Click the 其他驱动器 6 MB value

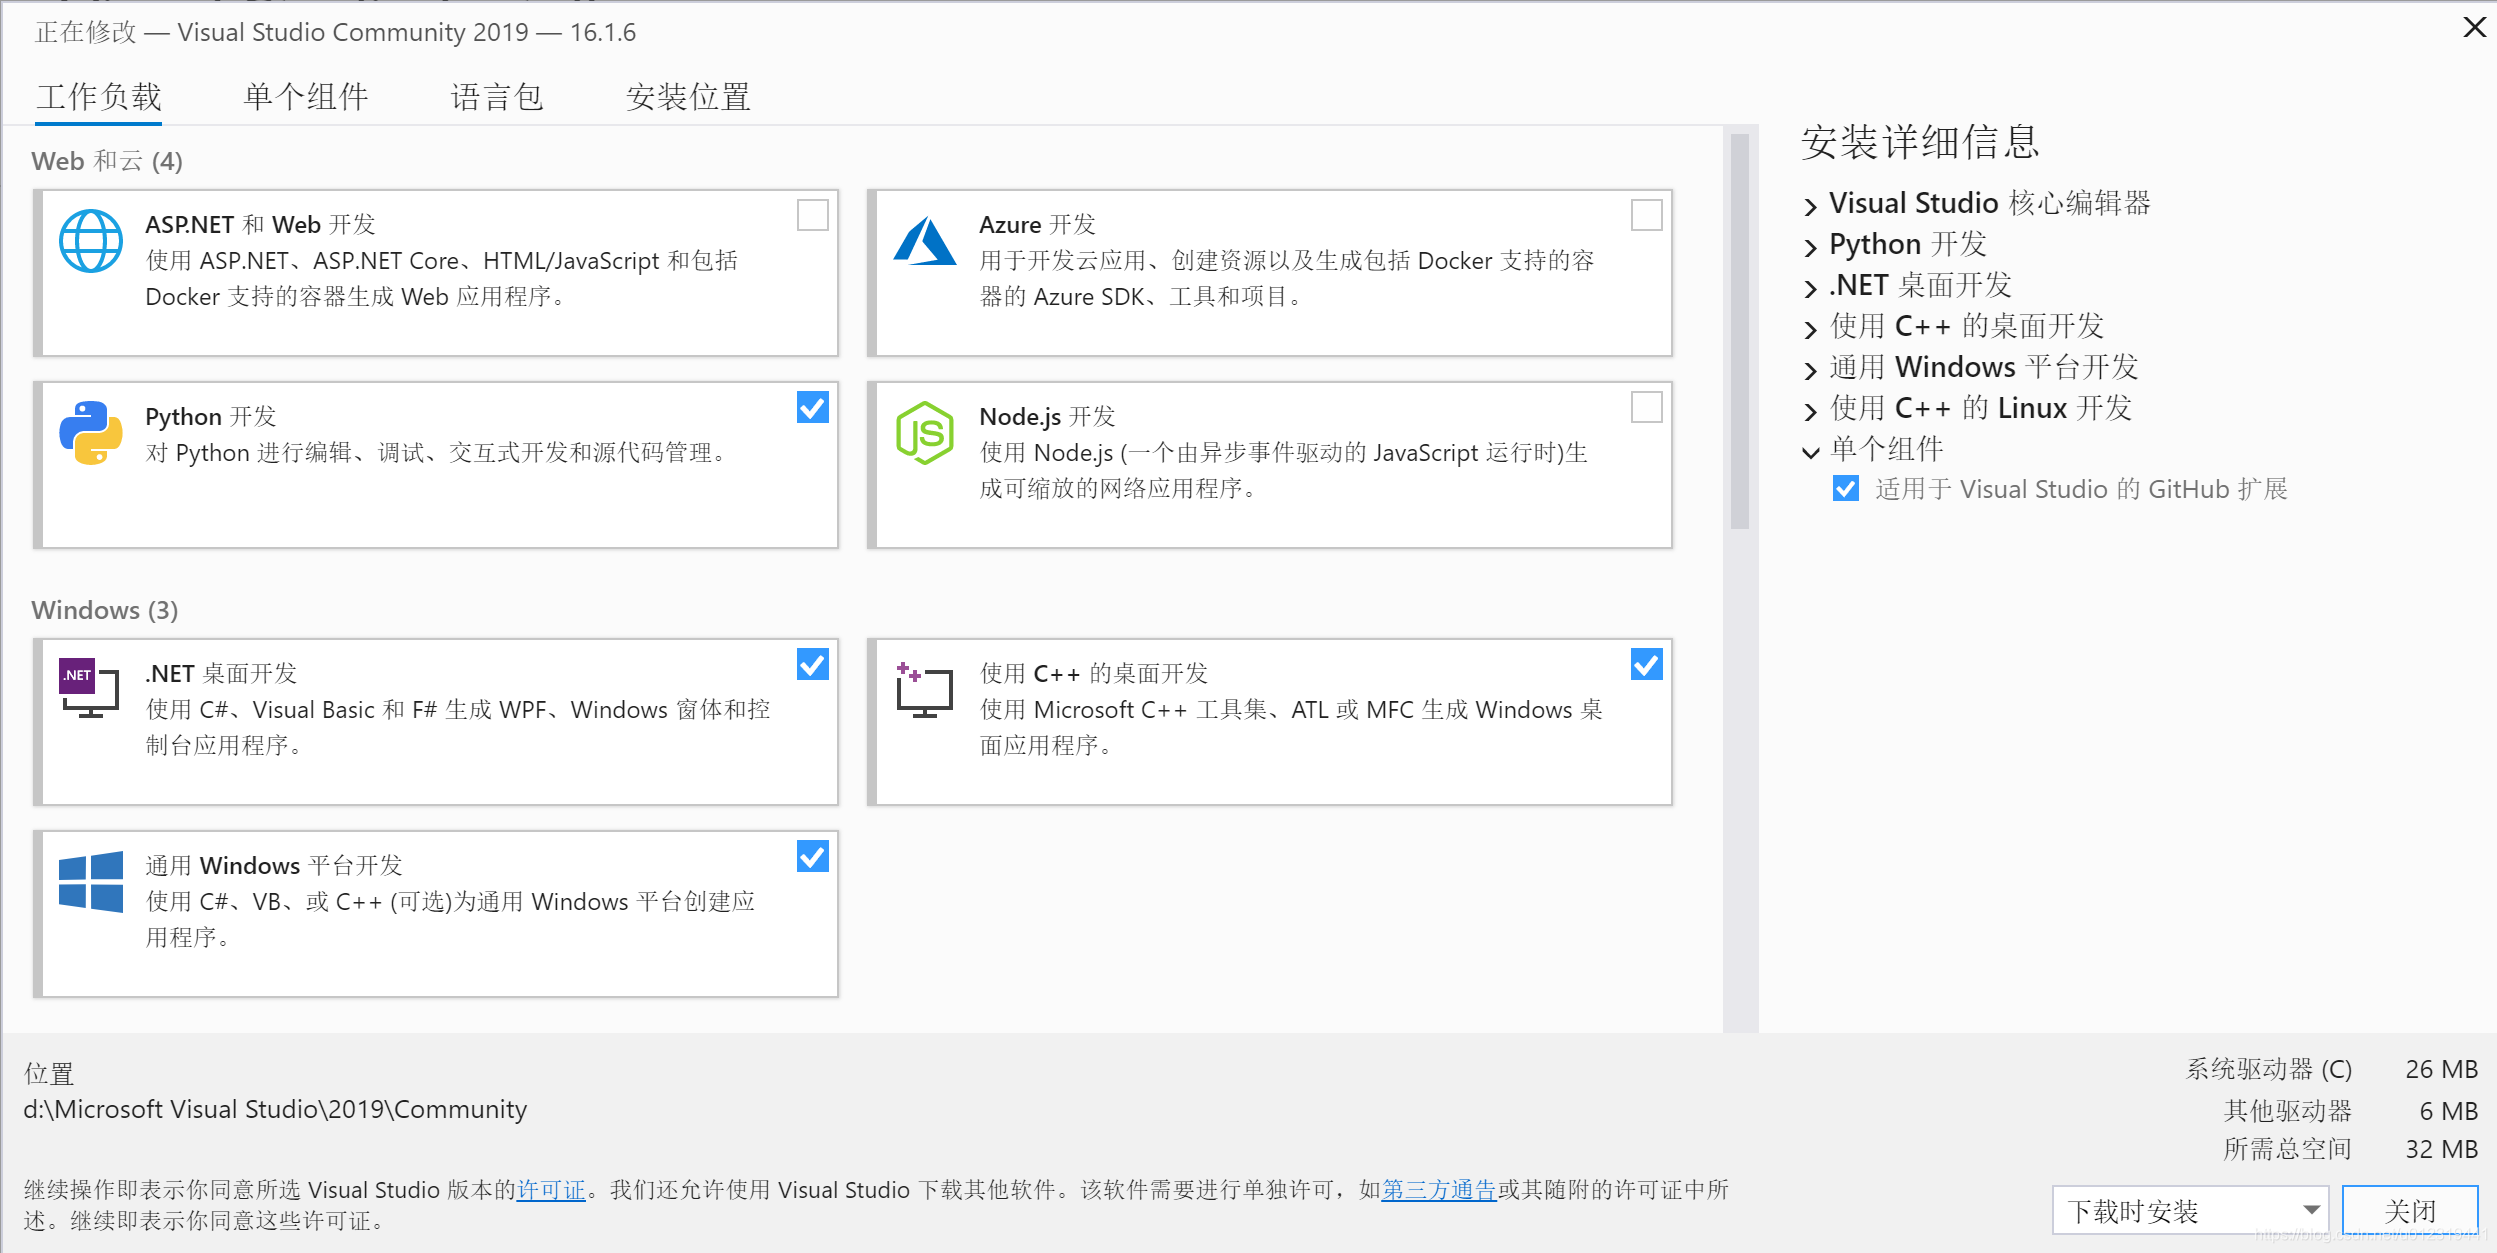pos(2448,1111)
